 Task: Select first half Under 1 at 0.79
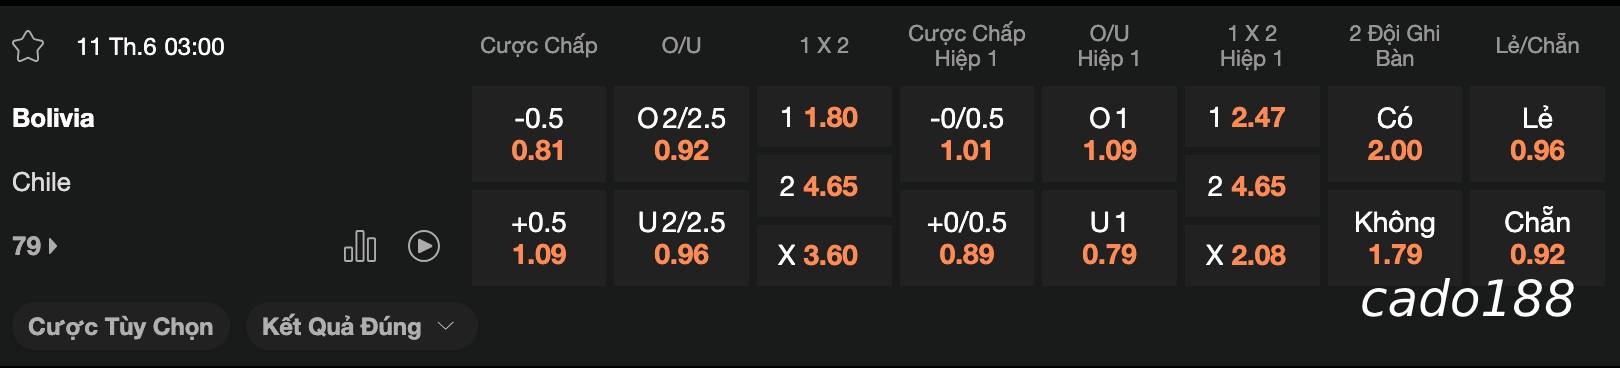(x=1109, y=238)
